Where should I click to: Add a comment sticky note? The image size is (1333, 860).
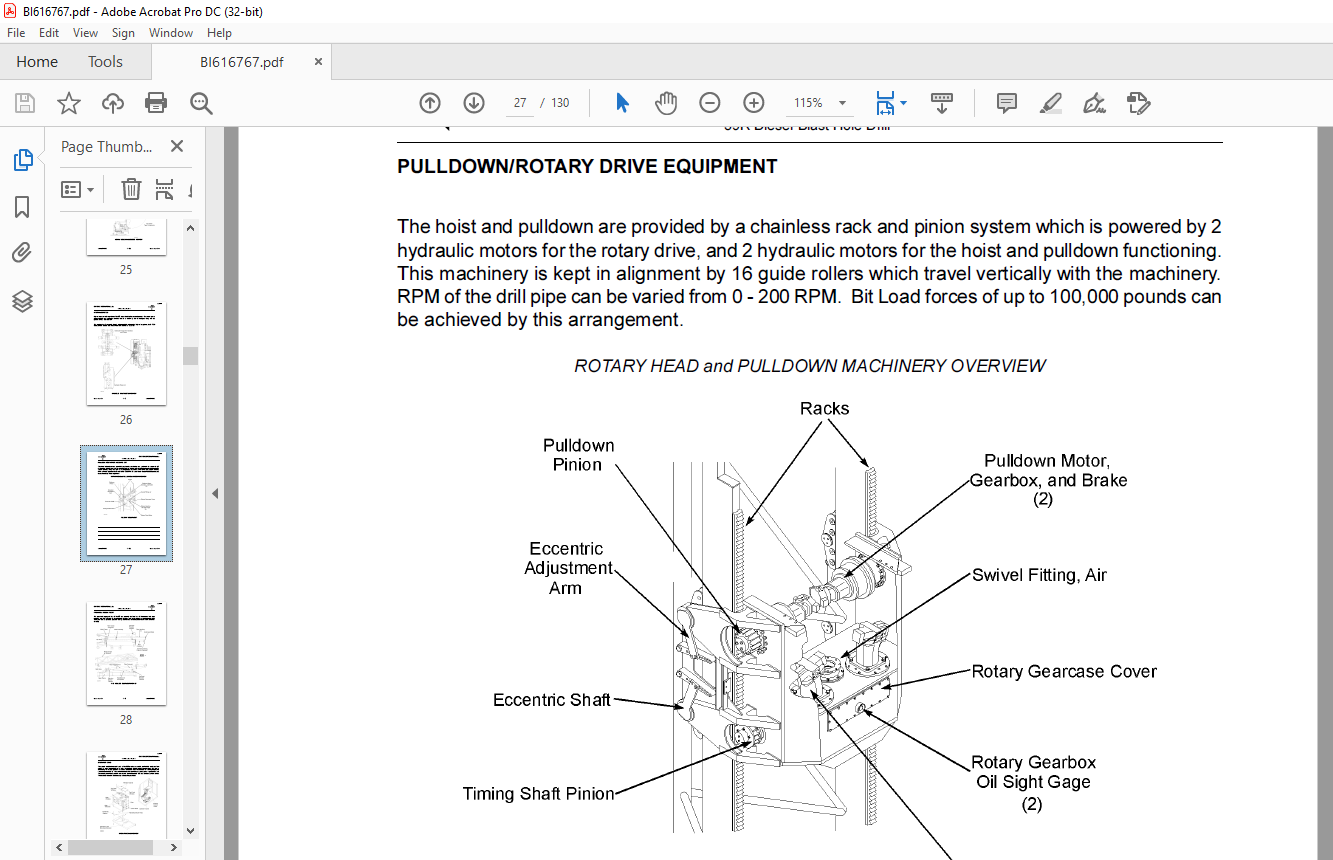1007,103
